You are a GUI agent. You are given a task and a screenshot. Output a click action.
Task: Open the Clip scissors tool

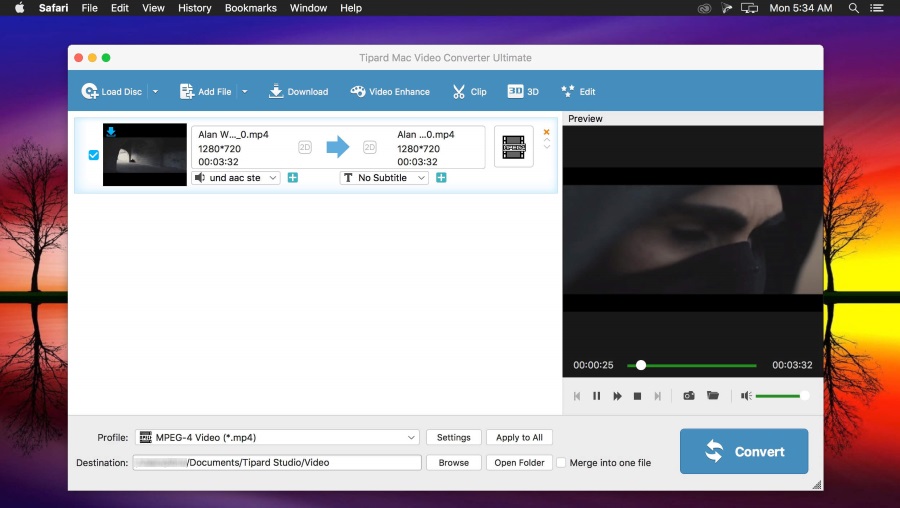coord(469,91)
